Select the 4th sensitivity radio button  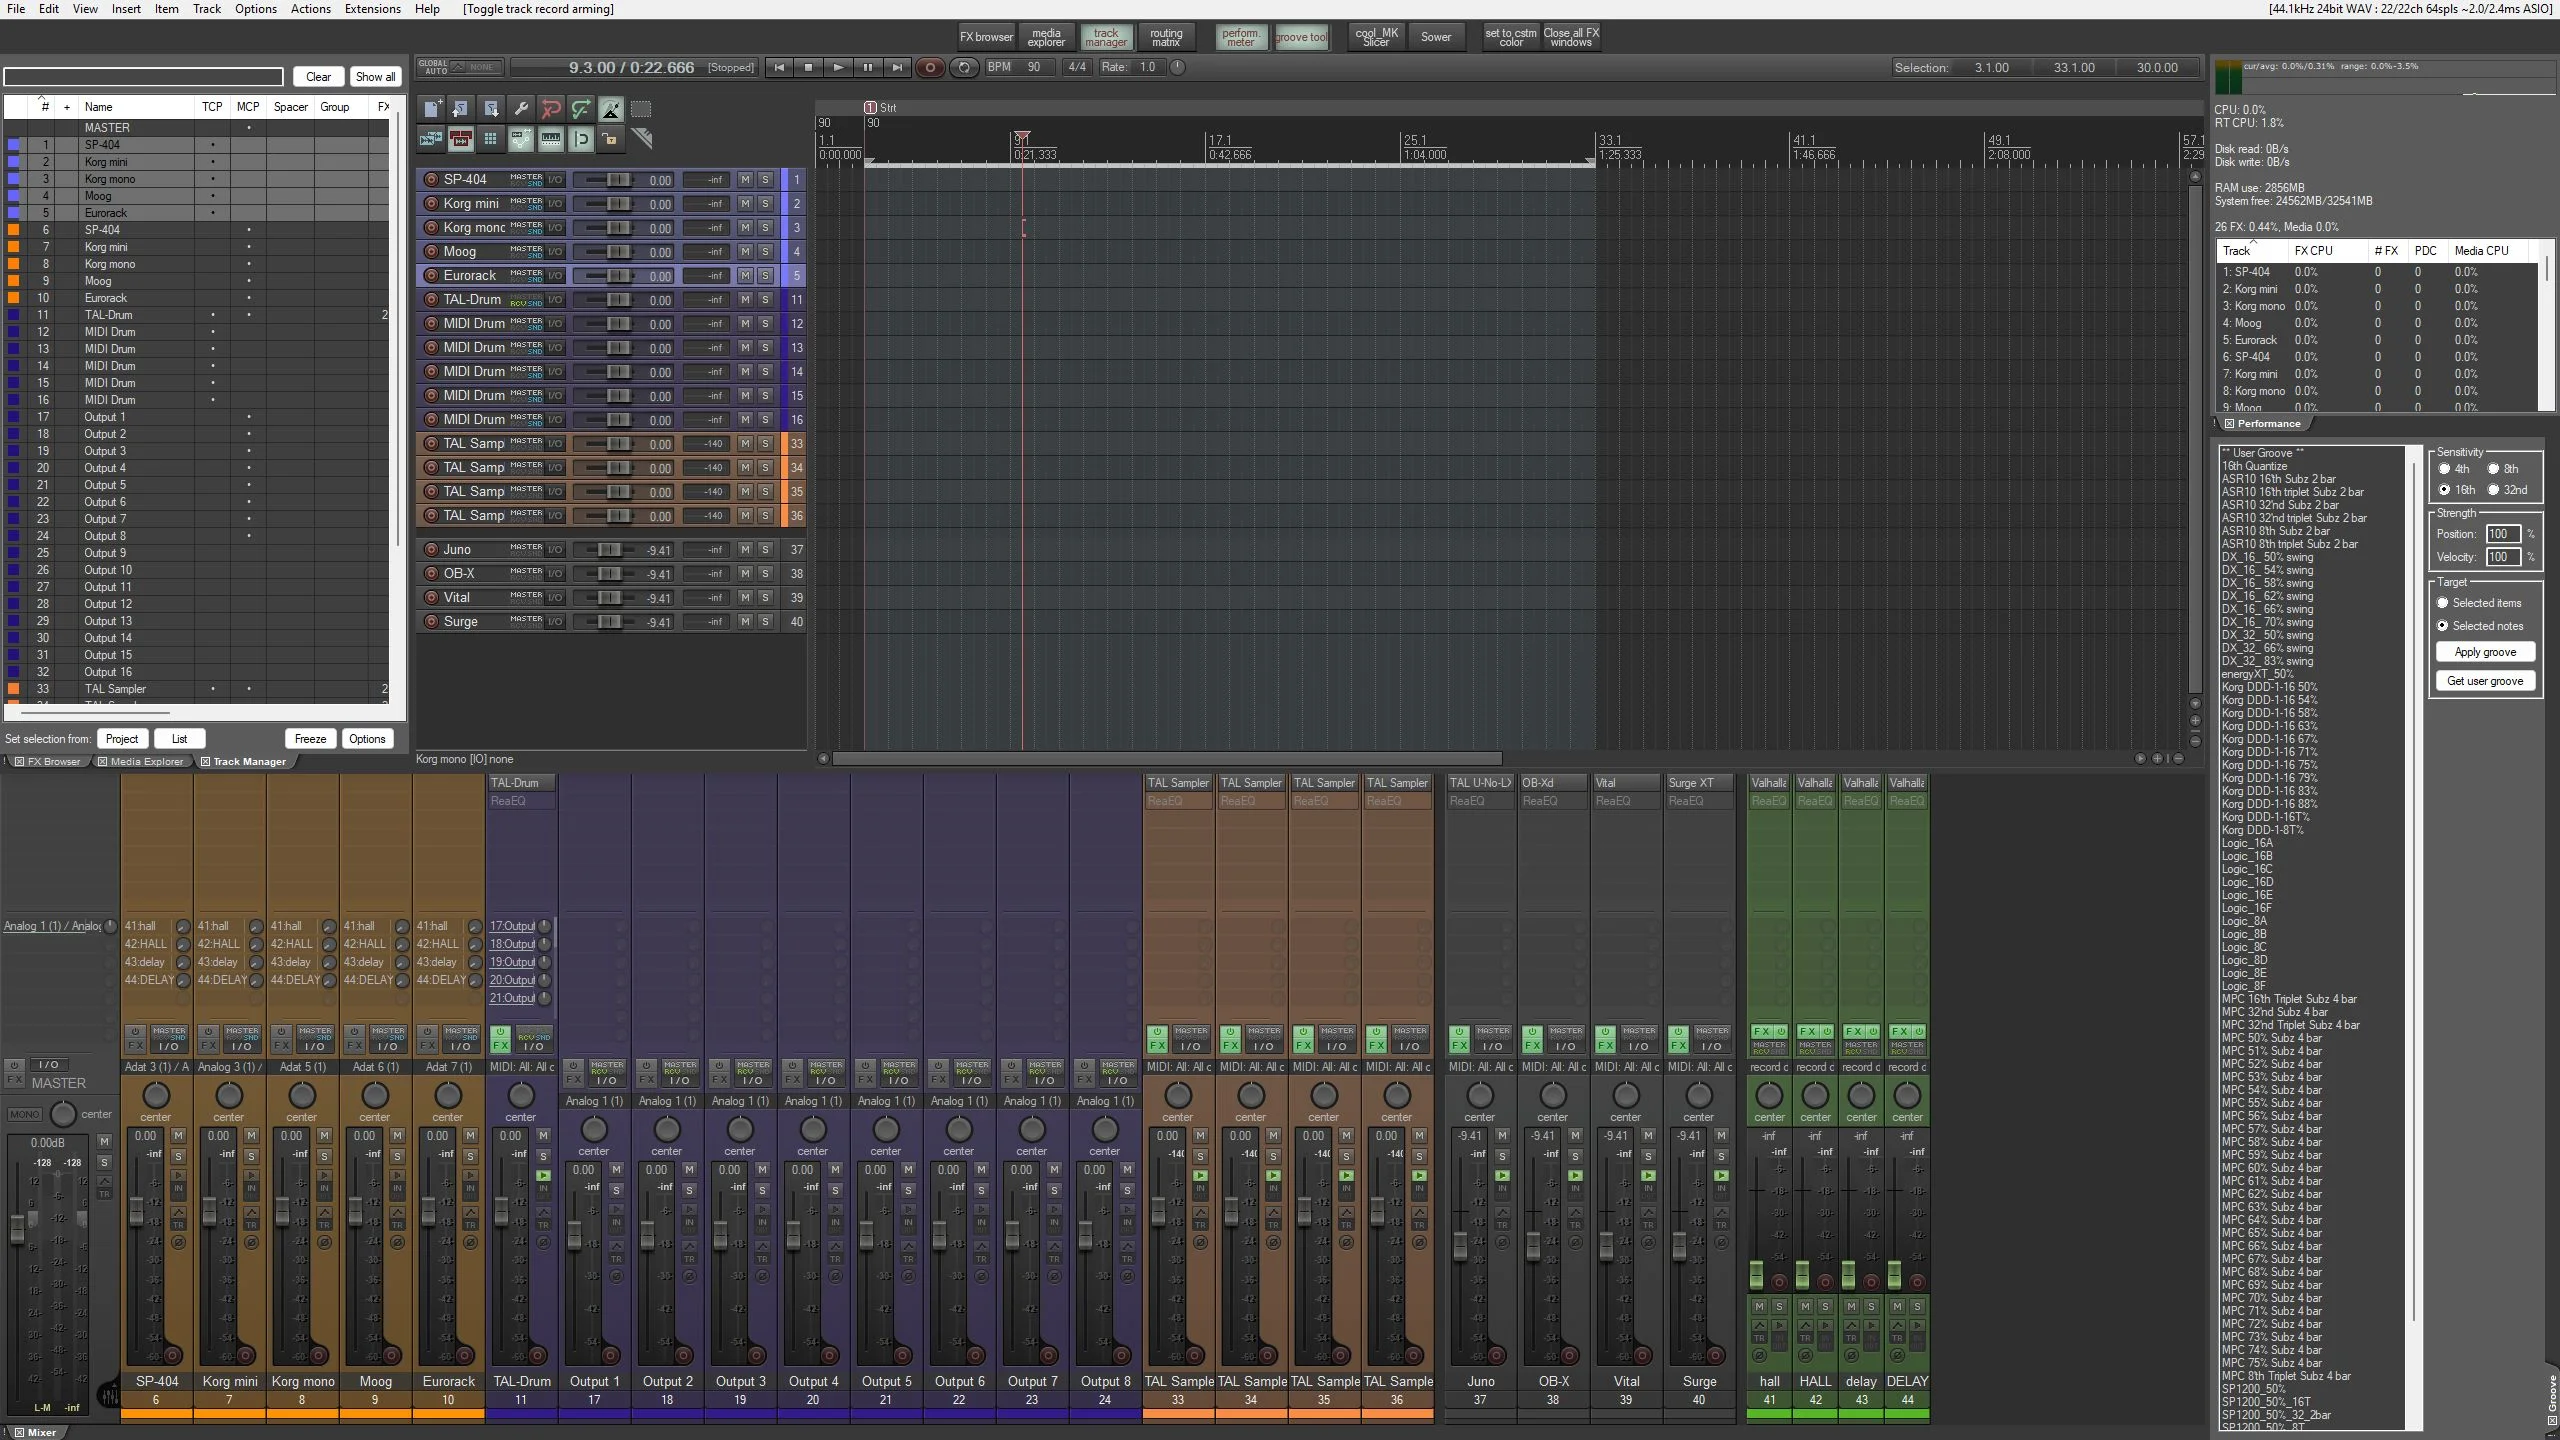tap(2444, 469)
